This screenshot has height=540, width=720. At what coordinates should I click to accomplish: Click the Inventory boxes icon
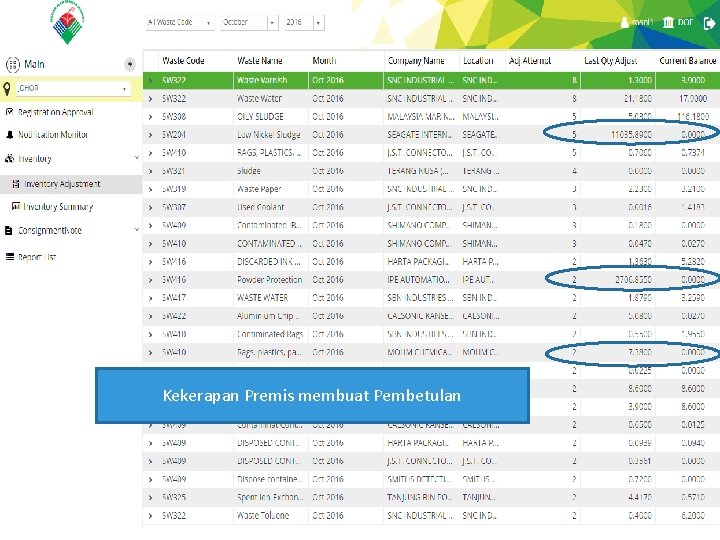click(x=9, y=159)
